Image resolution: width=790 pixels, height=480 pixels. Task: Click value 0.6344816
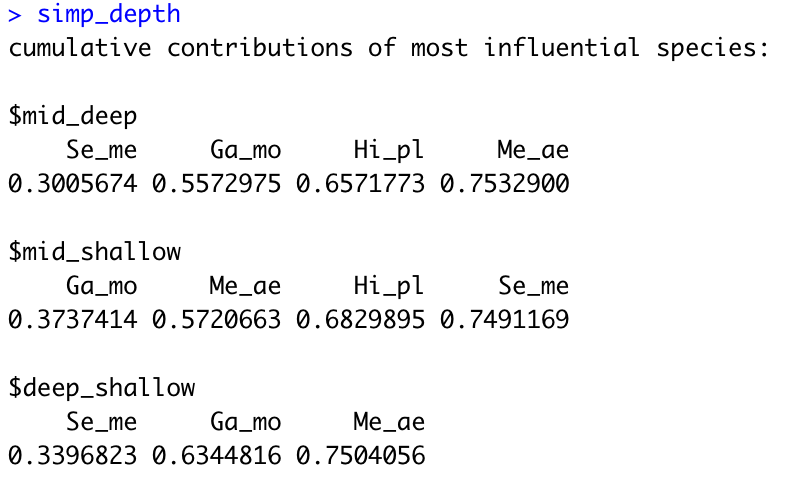pos(217,455)
